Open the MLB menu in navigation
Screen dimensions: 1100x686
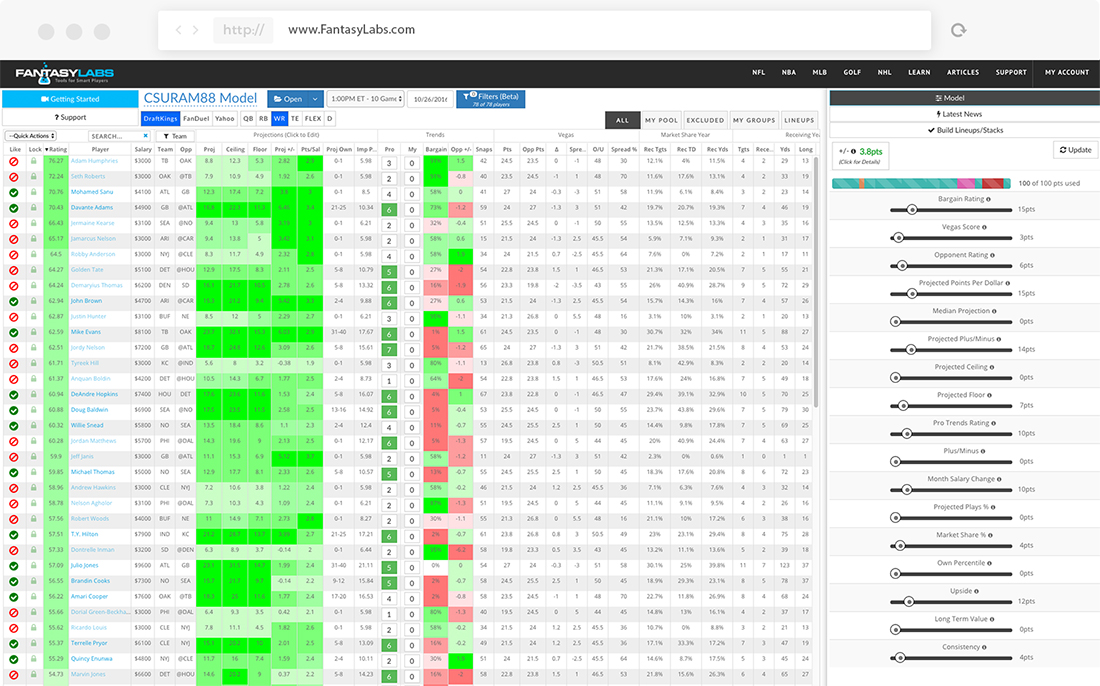tap(819, 72)
